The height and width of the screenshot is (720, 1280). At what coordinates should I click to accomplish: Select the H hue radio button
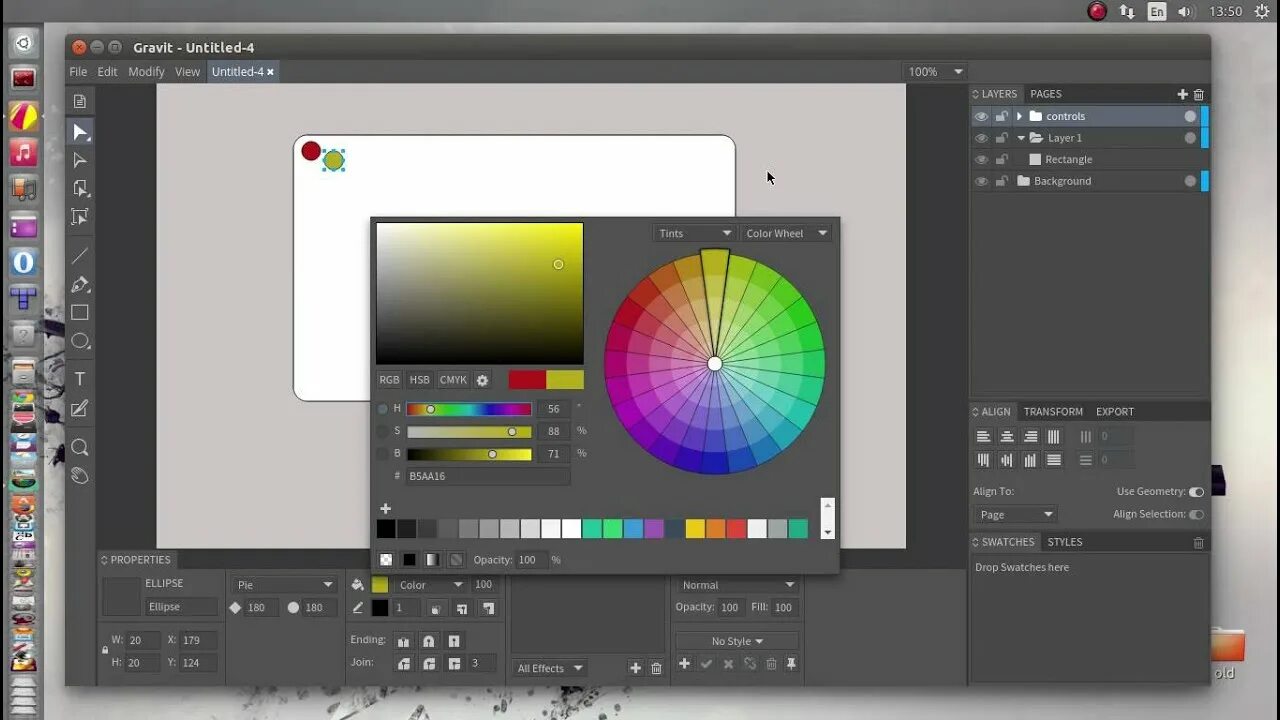click(382, 409)
